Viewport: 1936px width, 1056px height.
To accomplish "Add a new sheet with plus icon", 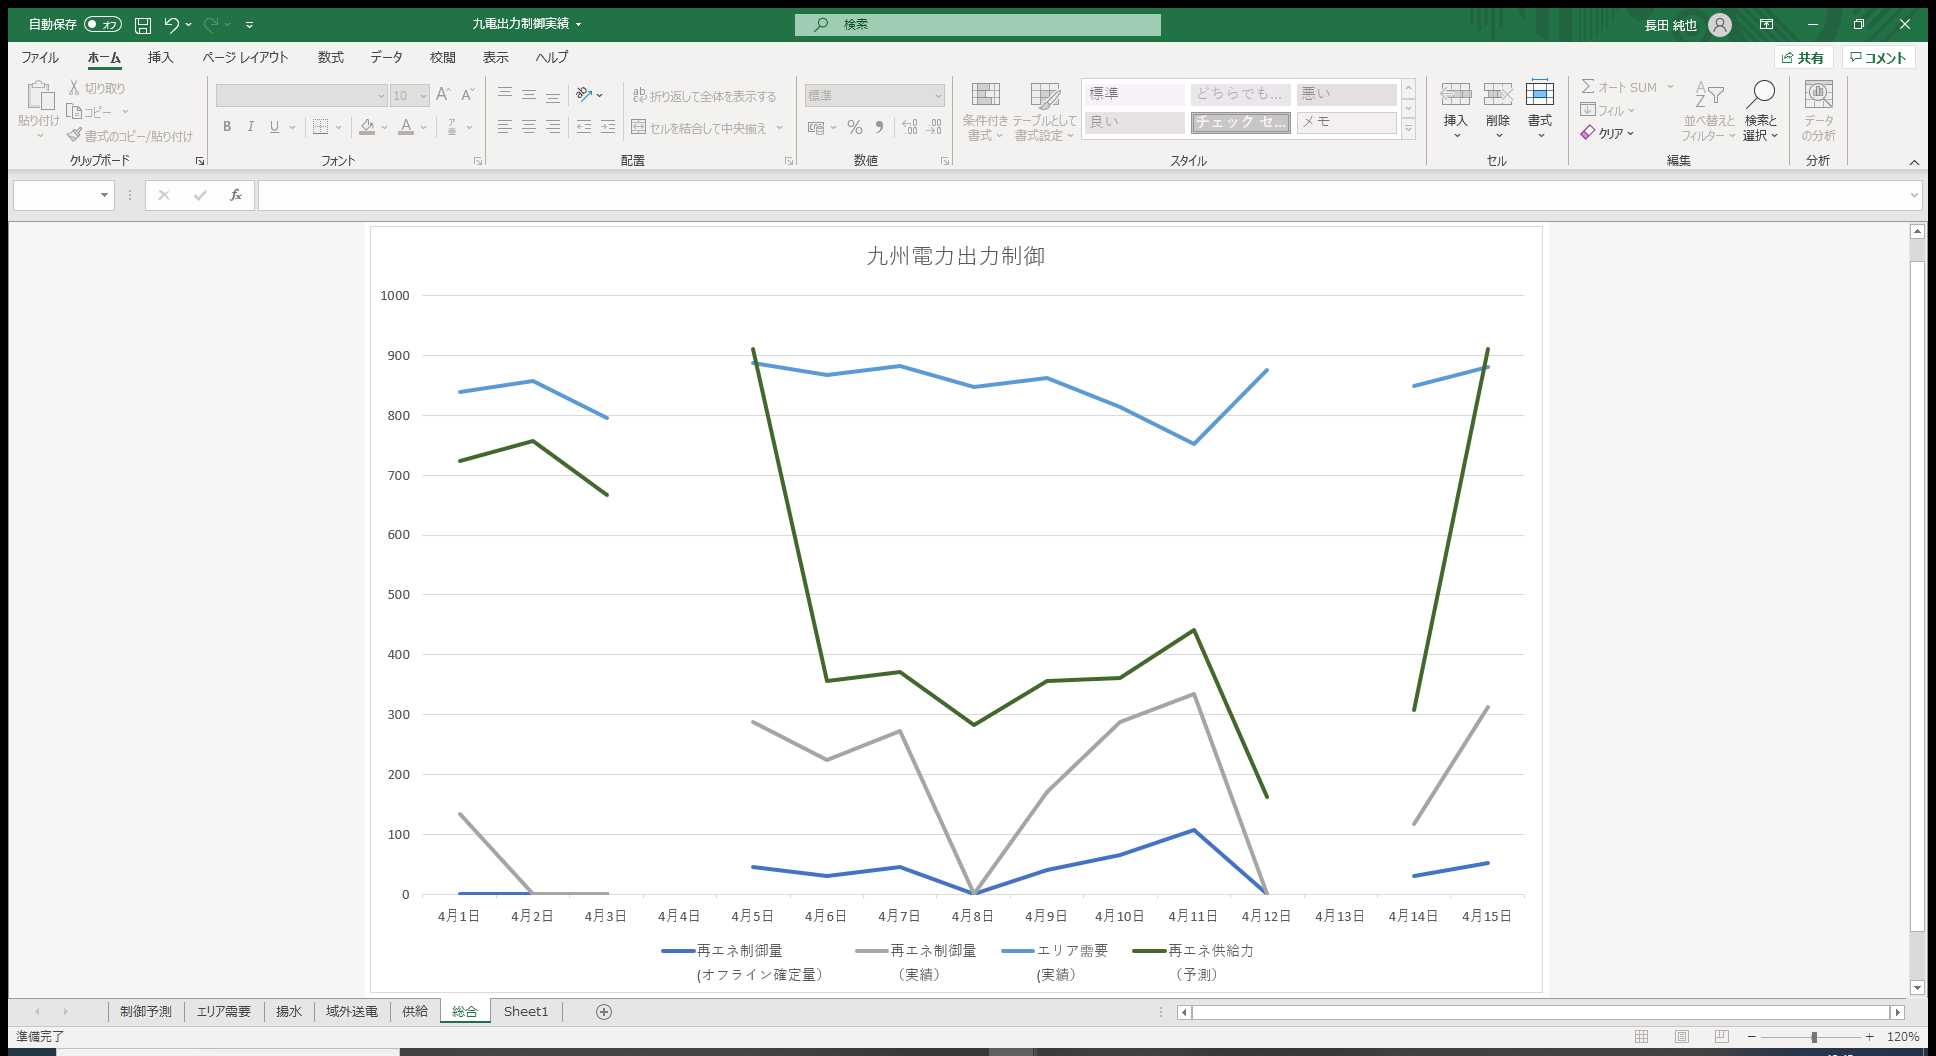I will click(x=604, y=1012).
